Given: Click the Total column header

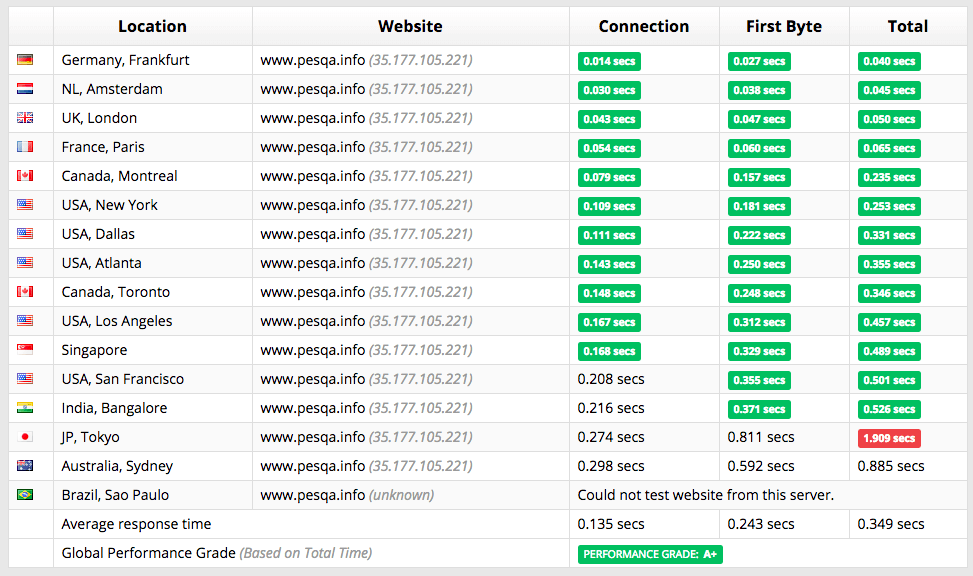Looking at the screenshot, I should click(908, 26).
